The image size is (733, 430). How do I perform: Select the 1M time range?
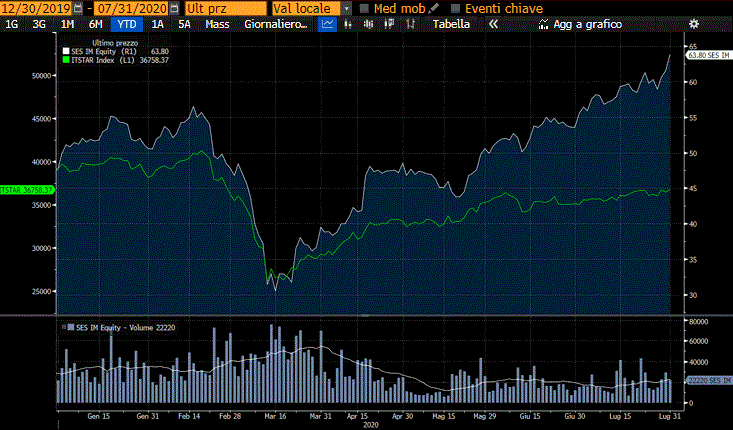pos(67,24)
